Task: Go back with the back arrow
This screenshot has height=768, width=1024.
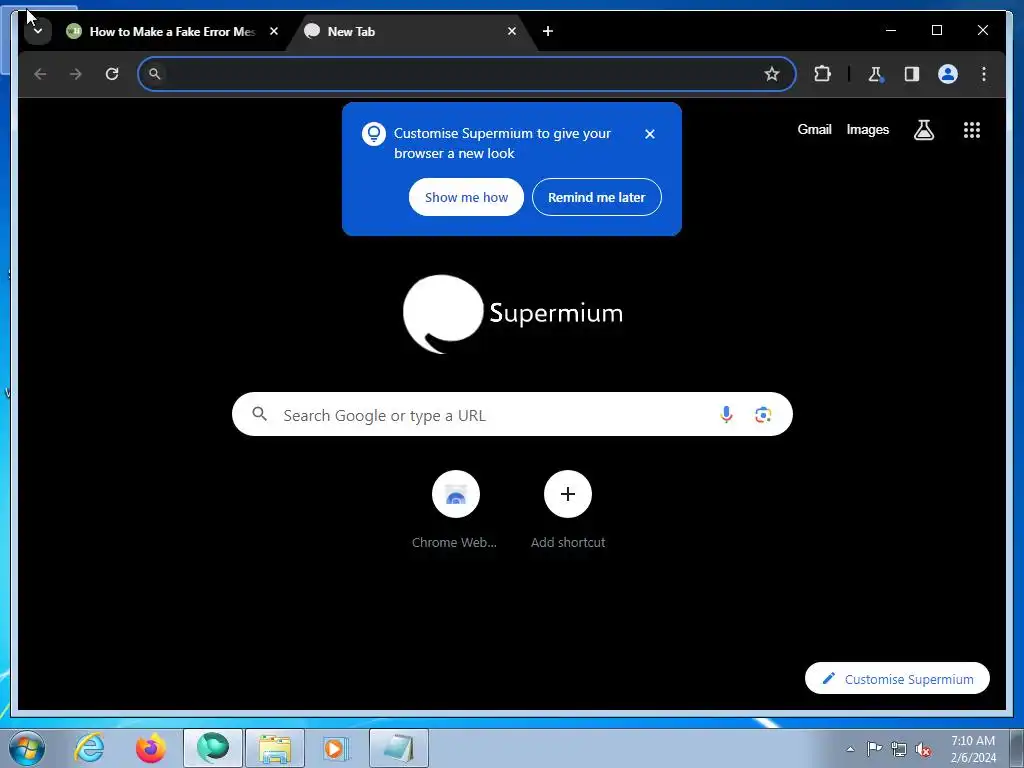Action: click(x=40, y=74)
